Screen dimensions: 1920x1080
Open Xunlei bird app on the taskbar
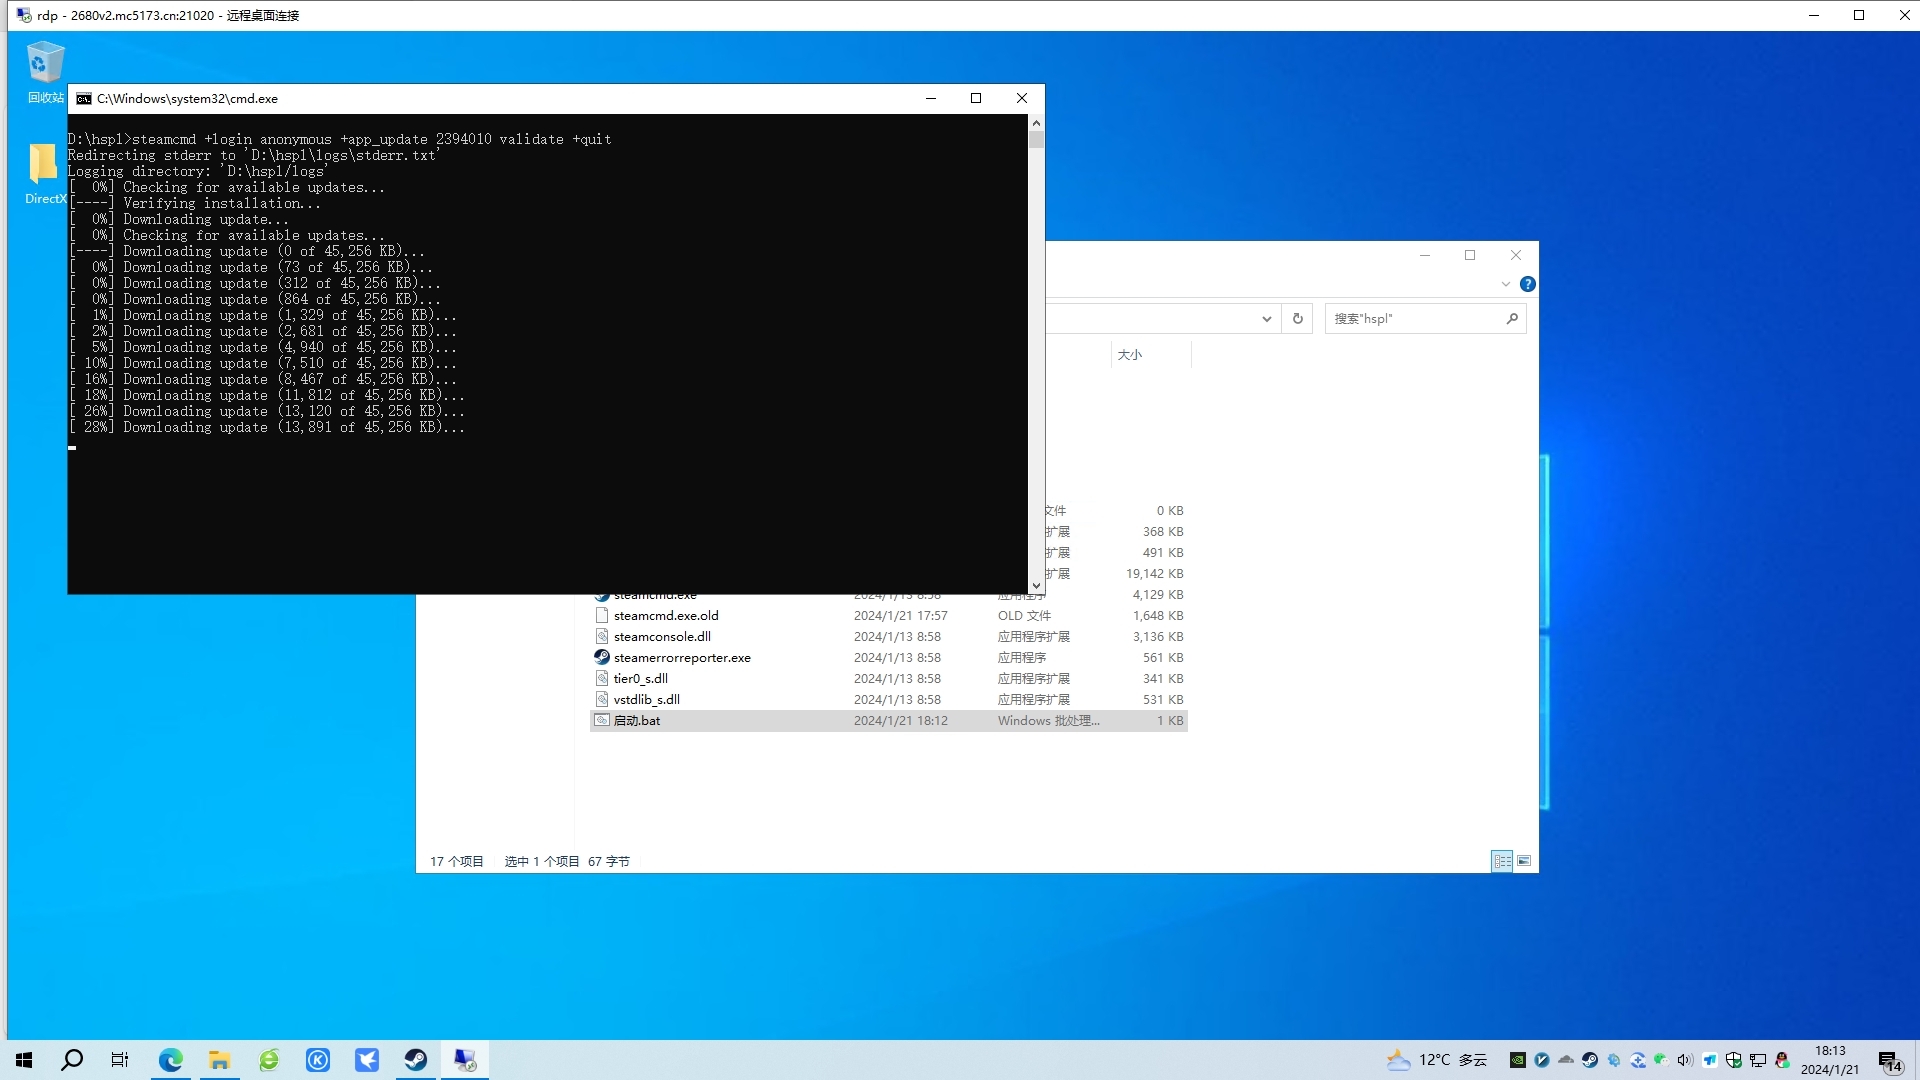(367, 1060)
